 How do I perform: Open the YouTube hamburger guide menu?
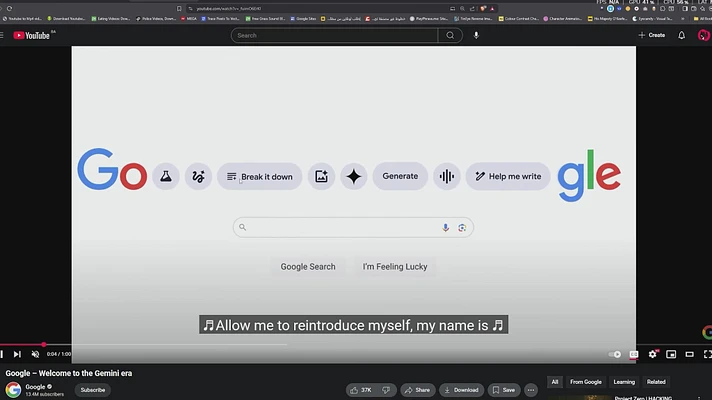tap(2, 35)
